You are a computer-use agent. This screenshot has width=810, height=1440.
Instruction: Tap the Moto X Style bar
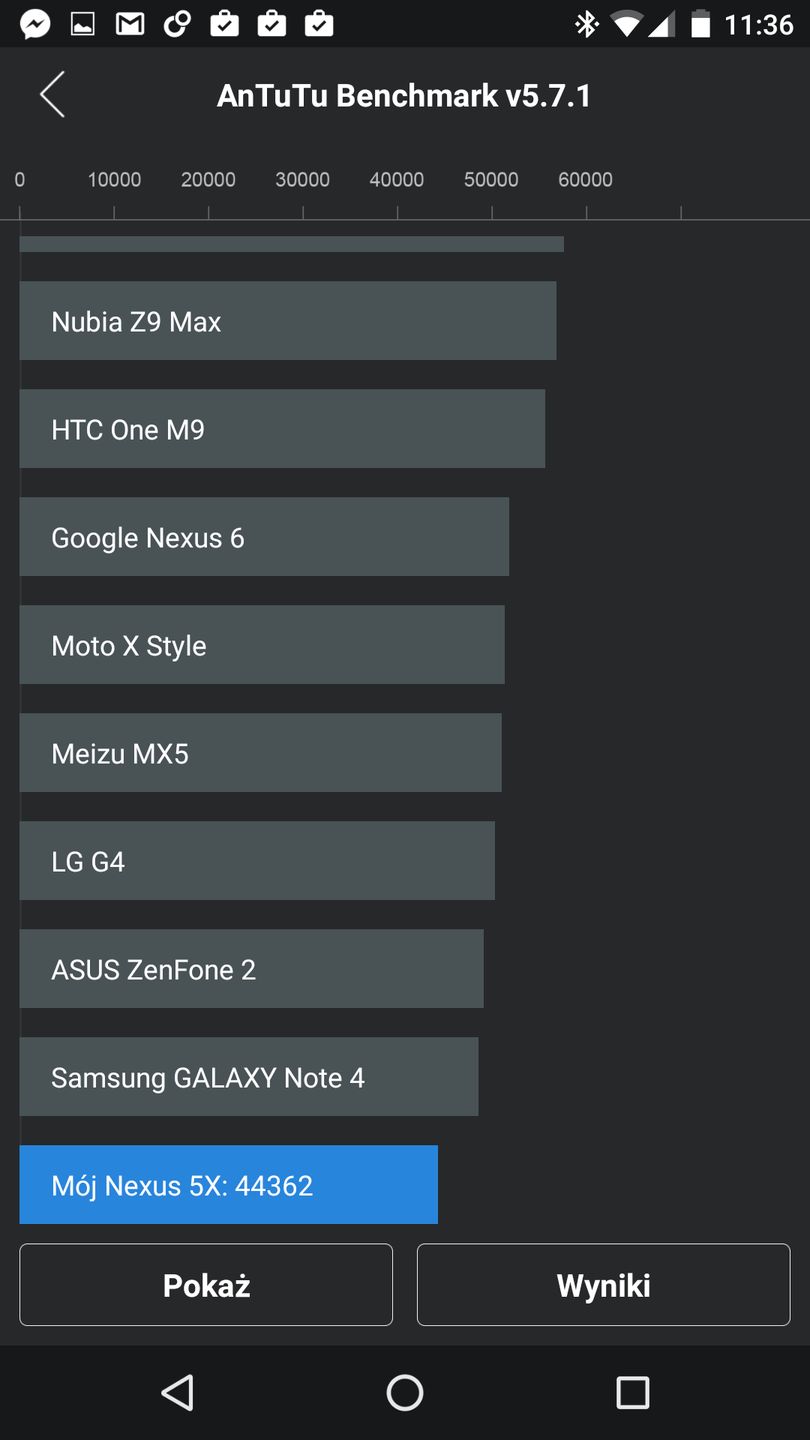pyautogui.click(x=262, y=645)
